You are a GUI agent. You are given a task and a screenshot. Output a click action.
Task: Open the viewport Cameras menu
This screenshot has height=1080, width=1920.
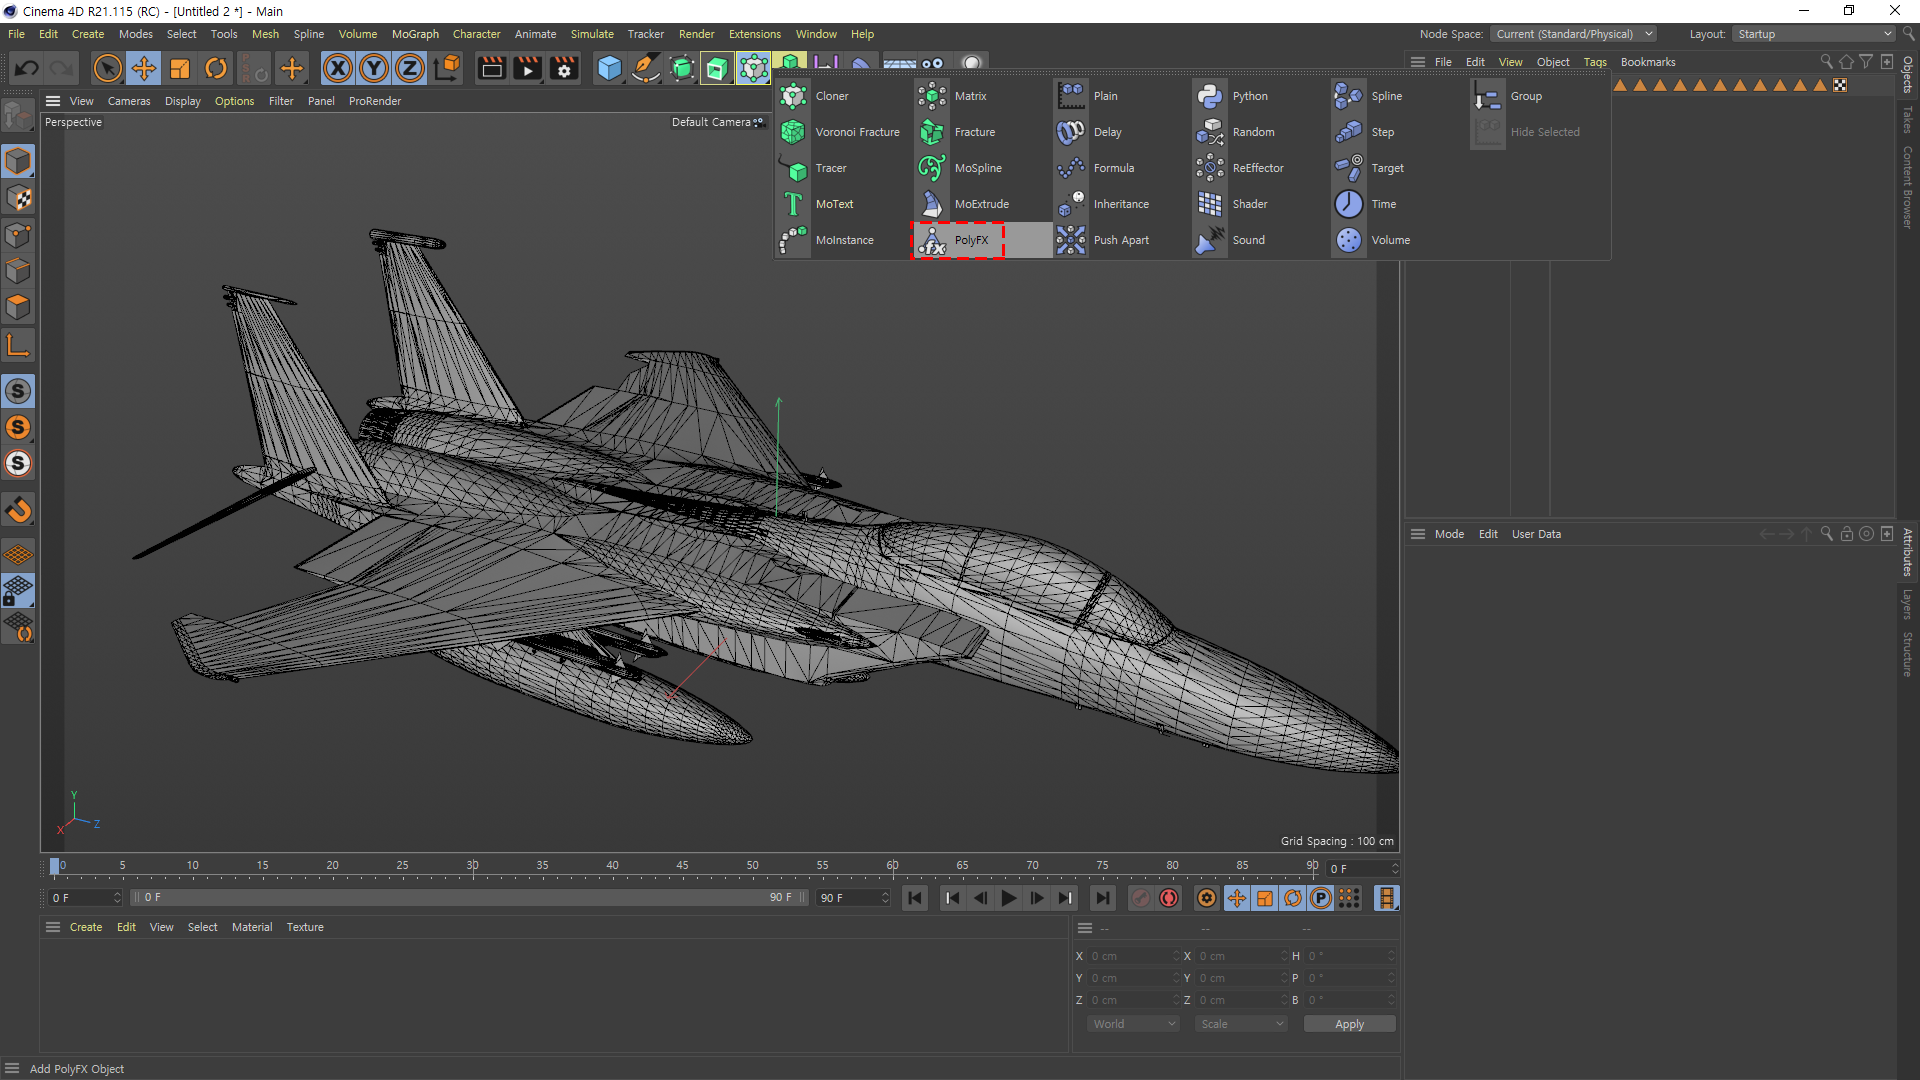[129, 101]
